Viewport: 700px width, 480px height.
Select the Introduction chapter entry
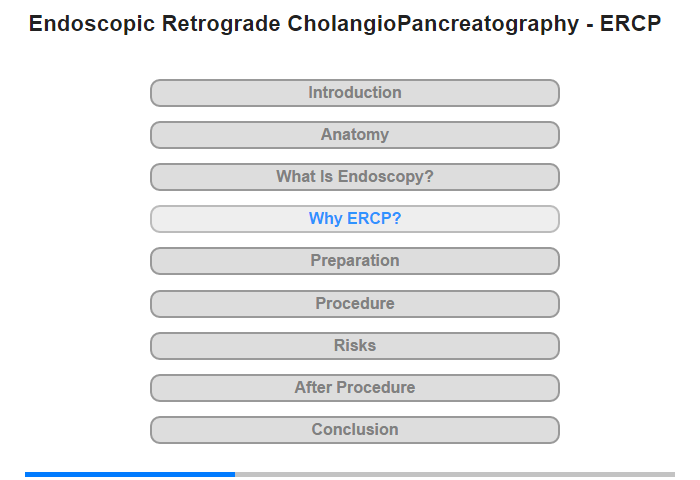pos(354,93)
